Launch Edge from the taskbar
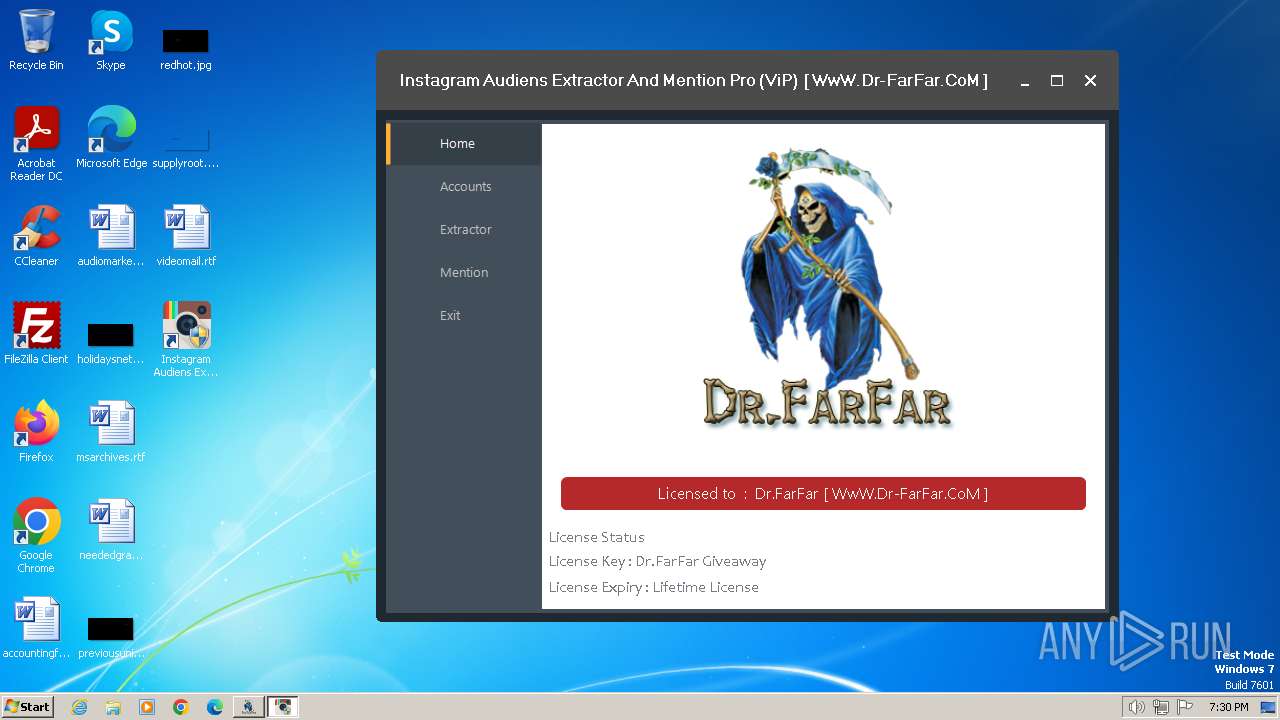Image resolution: width=1280 pixels, height=720 pixels. (215, 707)
